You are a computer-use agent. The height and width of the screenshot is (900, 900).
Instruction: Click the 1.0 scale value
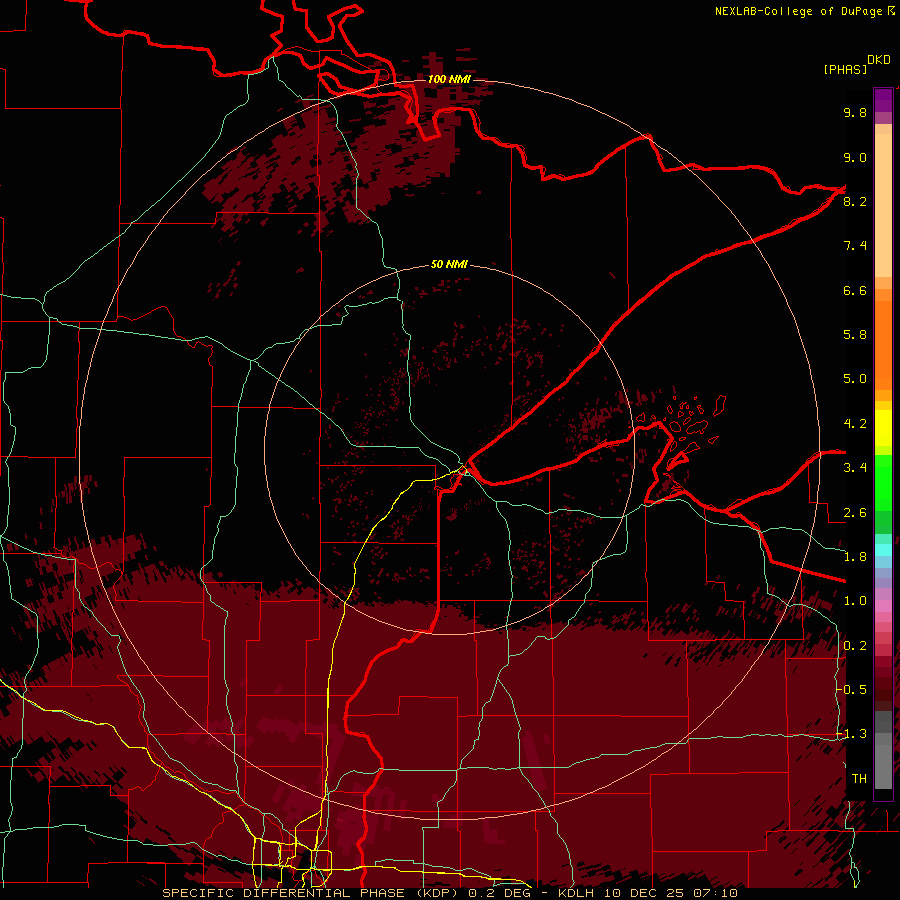click(855, 601)
